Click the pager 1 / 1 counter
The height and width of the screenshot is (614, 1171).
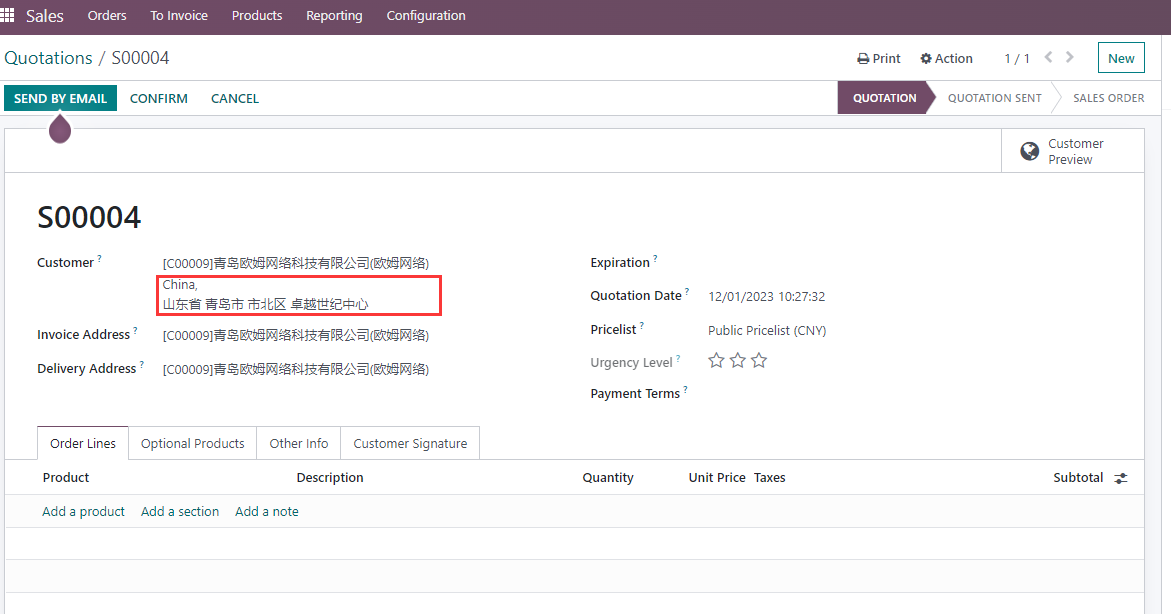tap(1016, 58)
